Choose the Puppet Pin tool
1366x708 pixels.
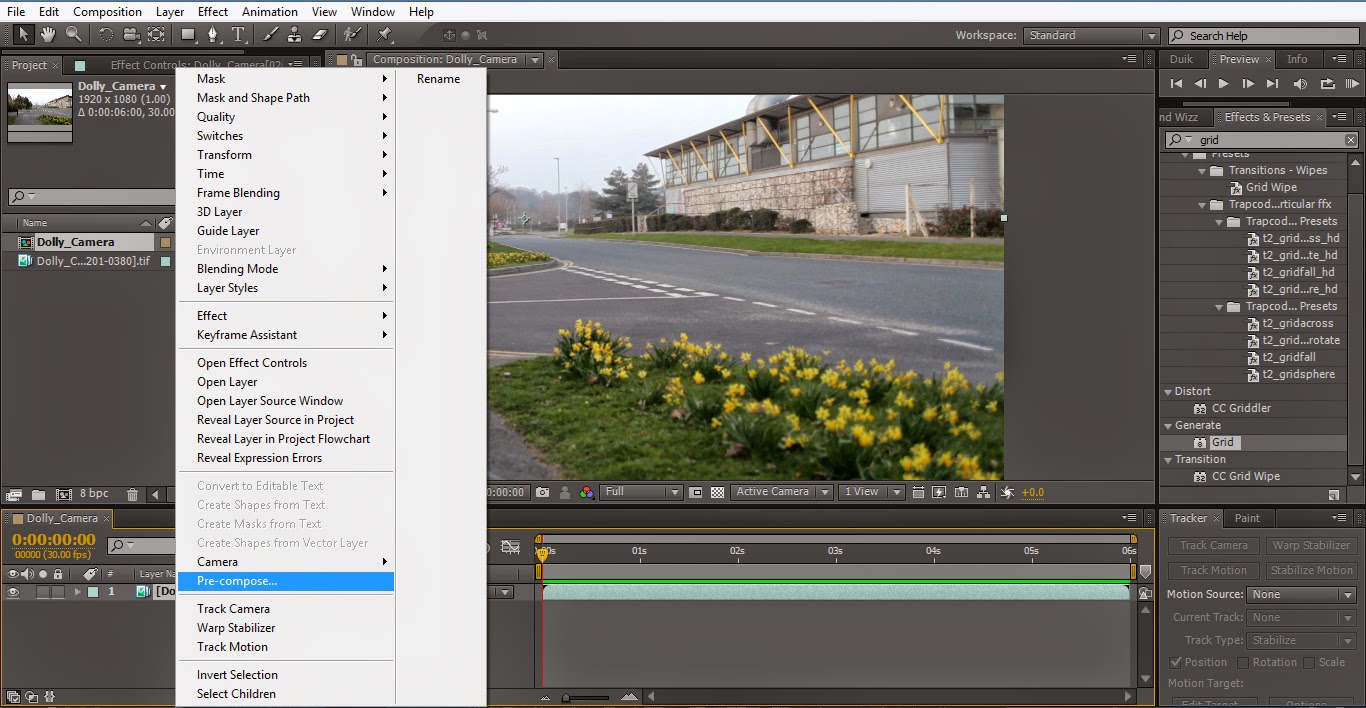pyautogui.click(x=383, y=35)
